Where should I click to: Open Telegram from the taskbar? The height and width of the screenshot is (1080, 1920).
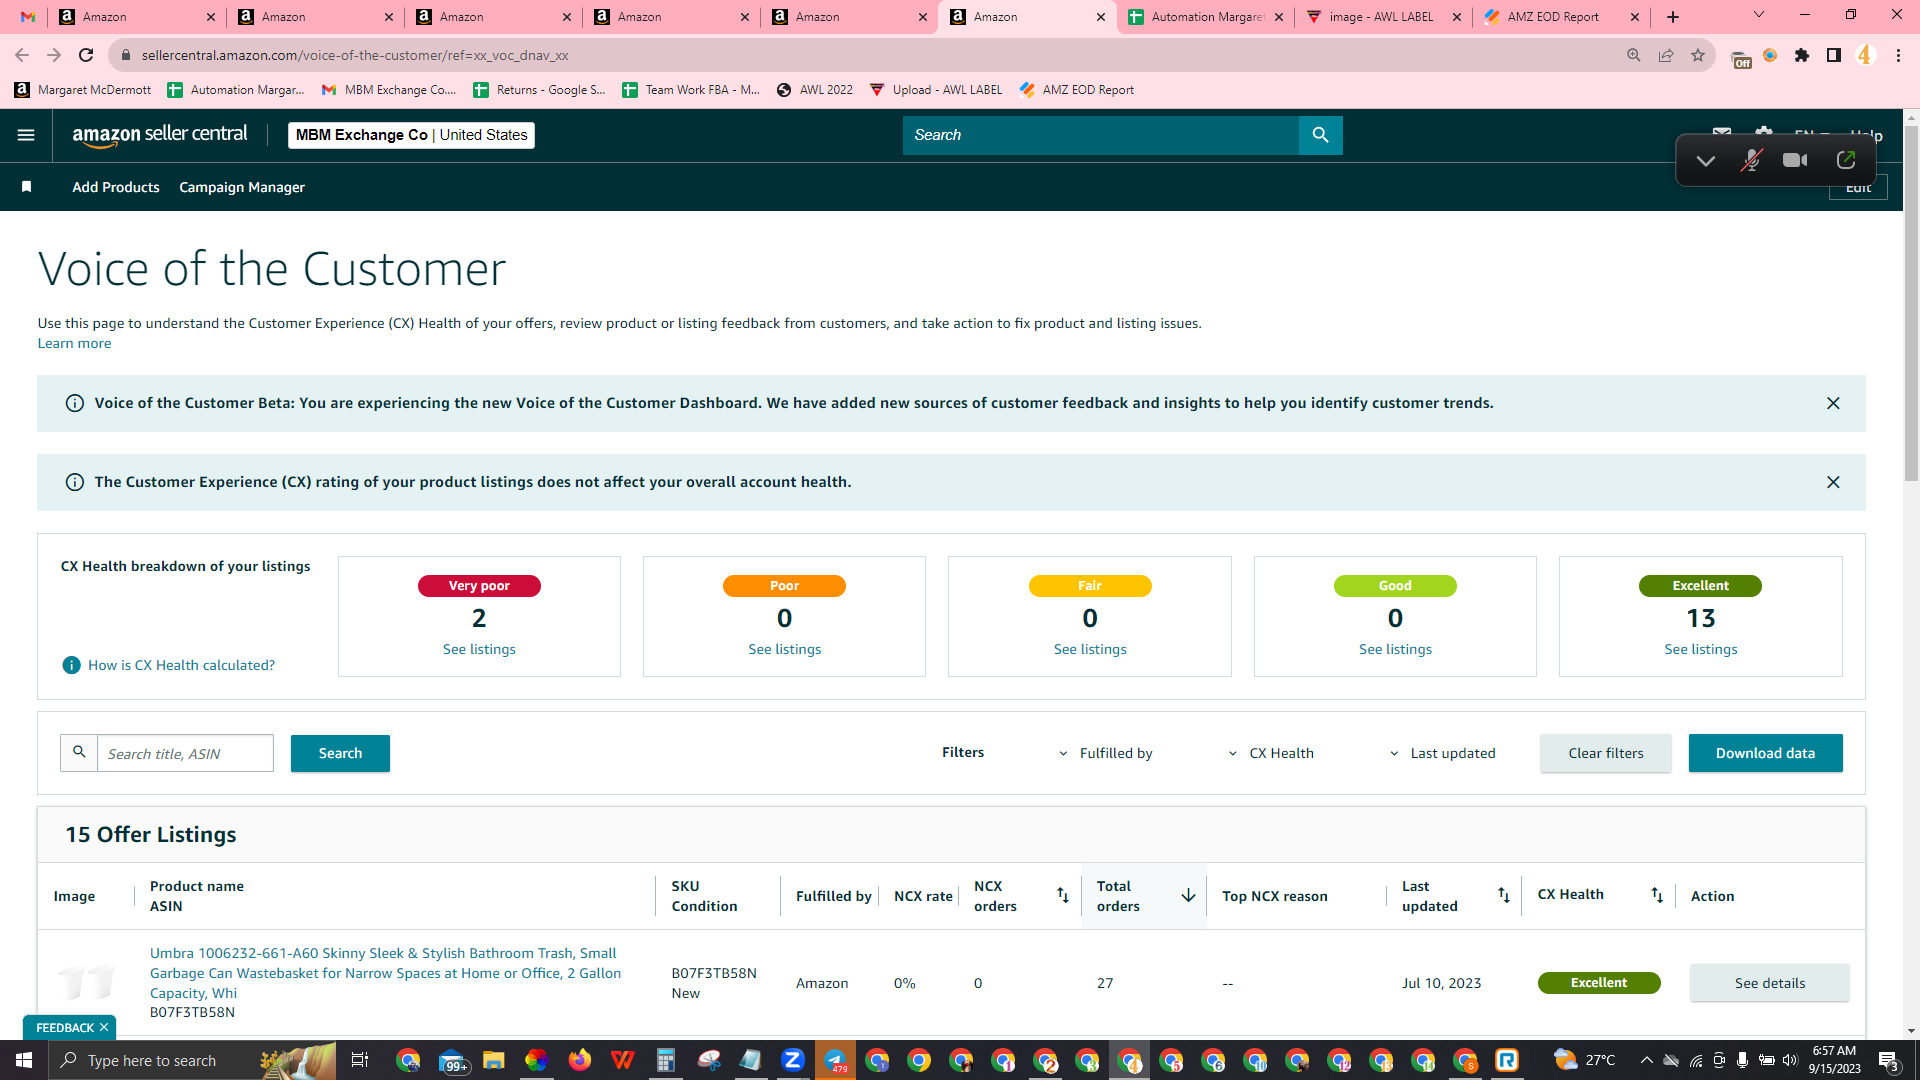835,1060
